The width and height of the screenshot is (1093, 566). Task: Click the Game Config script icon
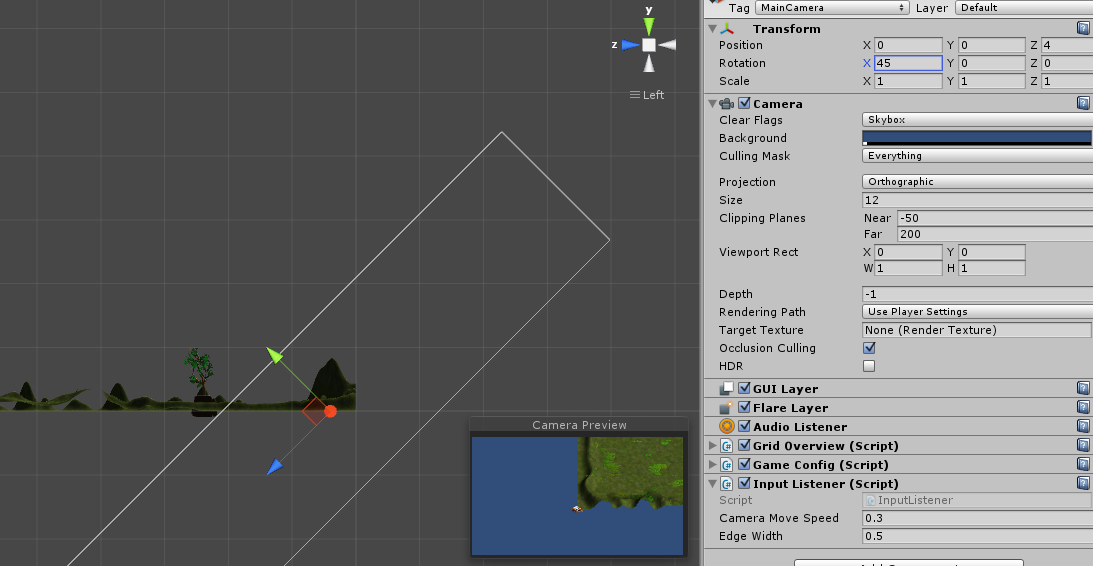pos(727,464)
